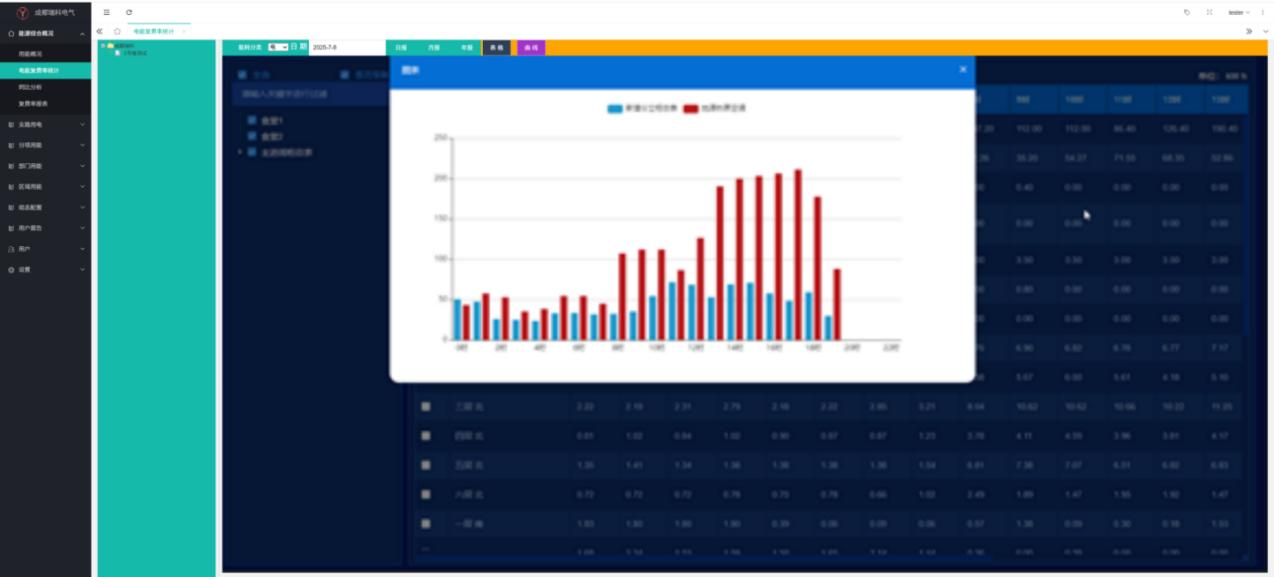The width and height of the screenshot is (1274, 577).
Task: Click the double-left arrow tab scroll icon
Action: click(x=100, y=31)
